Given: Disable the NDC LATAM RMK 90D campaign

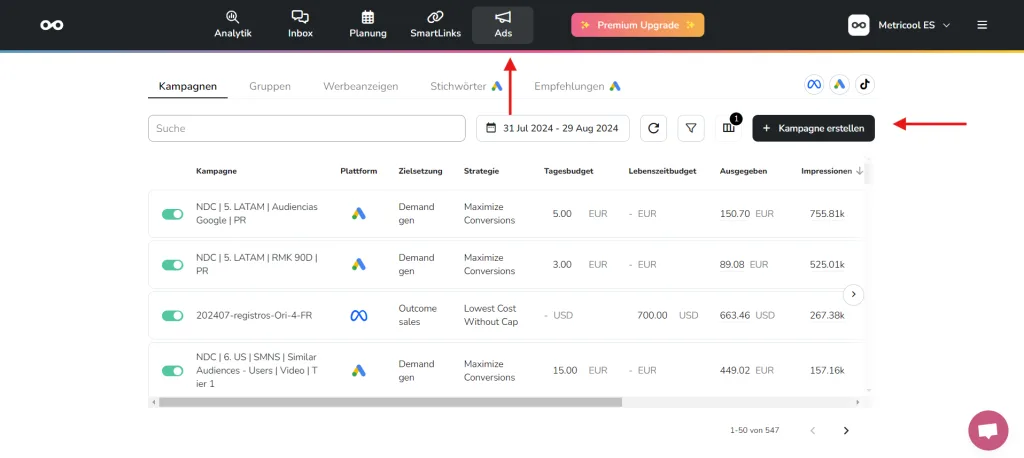Looking at the screenshot, I should coord(173,265).
